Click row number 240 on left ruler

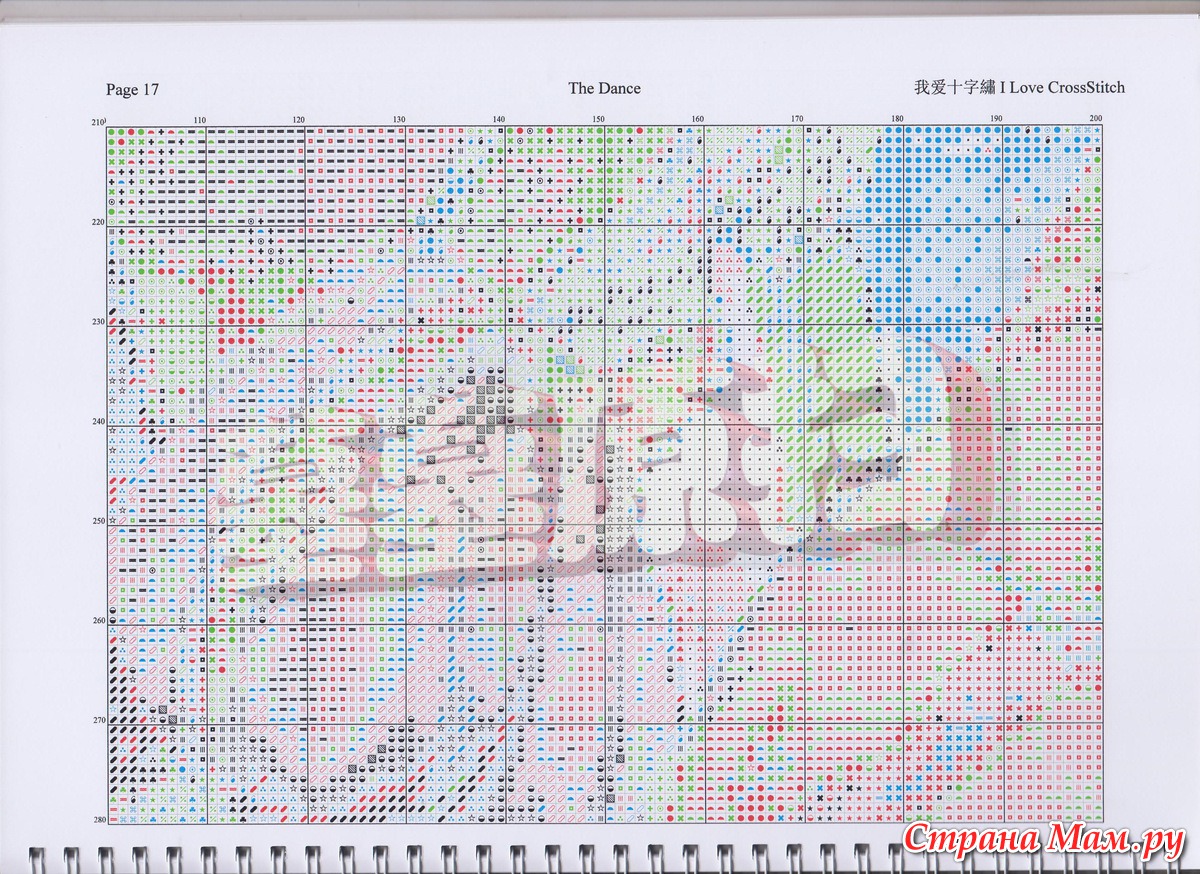click(x=97, y=421)
